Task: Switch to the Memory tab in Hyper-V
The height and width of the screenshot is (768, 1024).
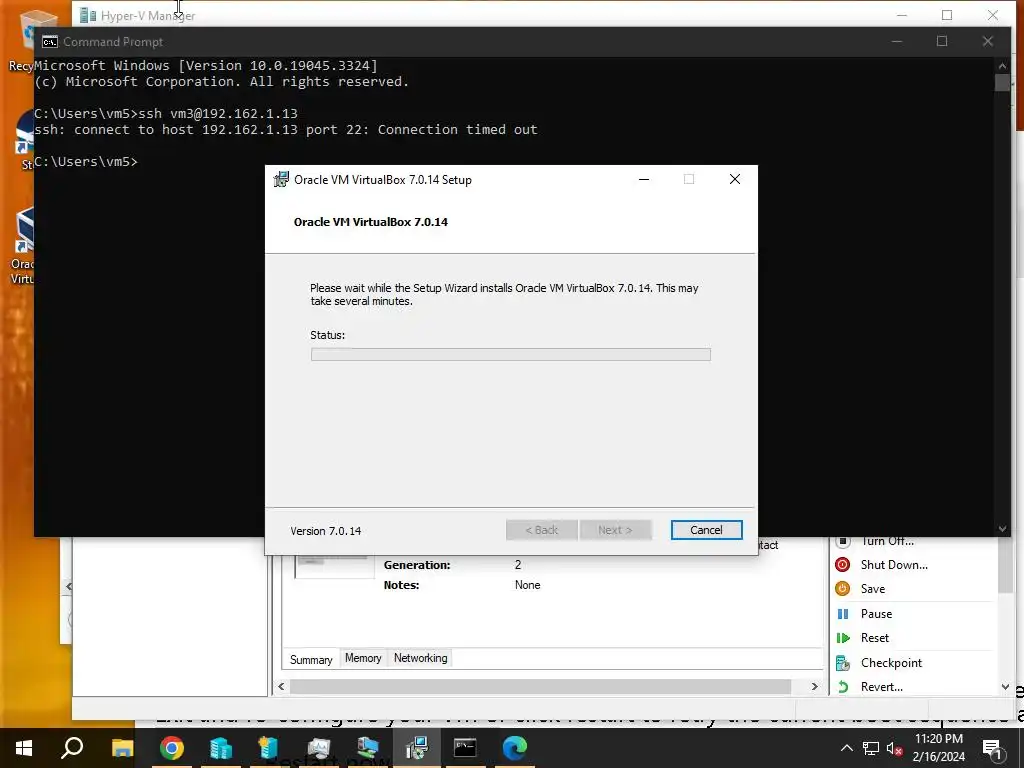Action: 363,658
